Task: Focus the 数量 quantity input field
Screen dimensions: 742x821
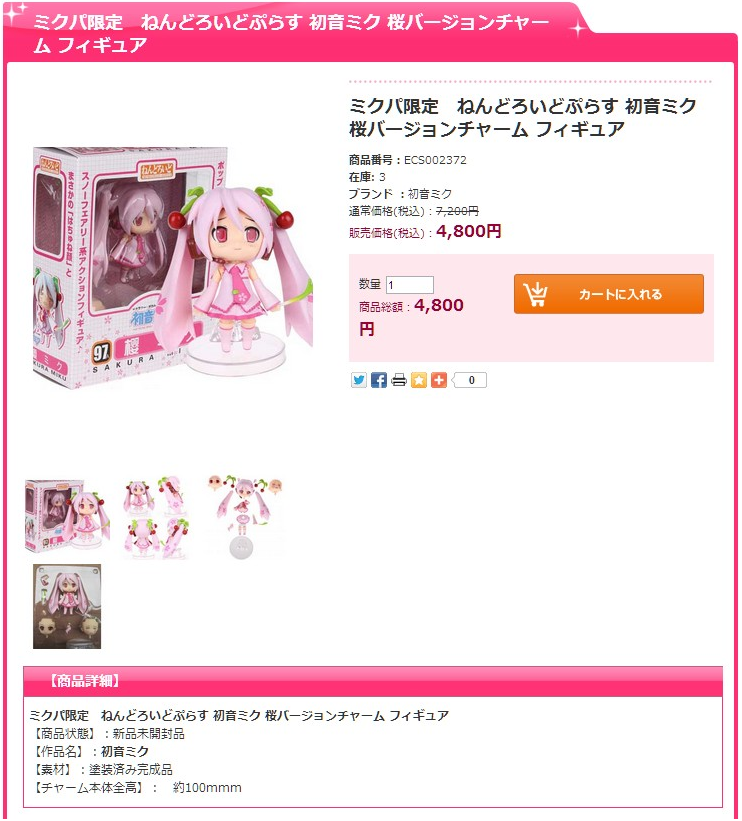Action: point(409,285)
